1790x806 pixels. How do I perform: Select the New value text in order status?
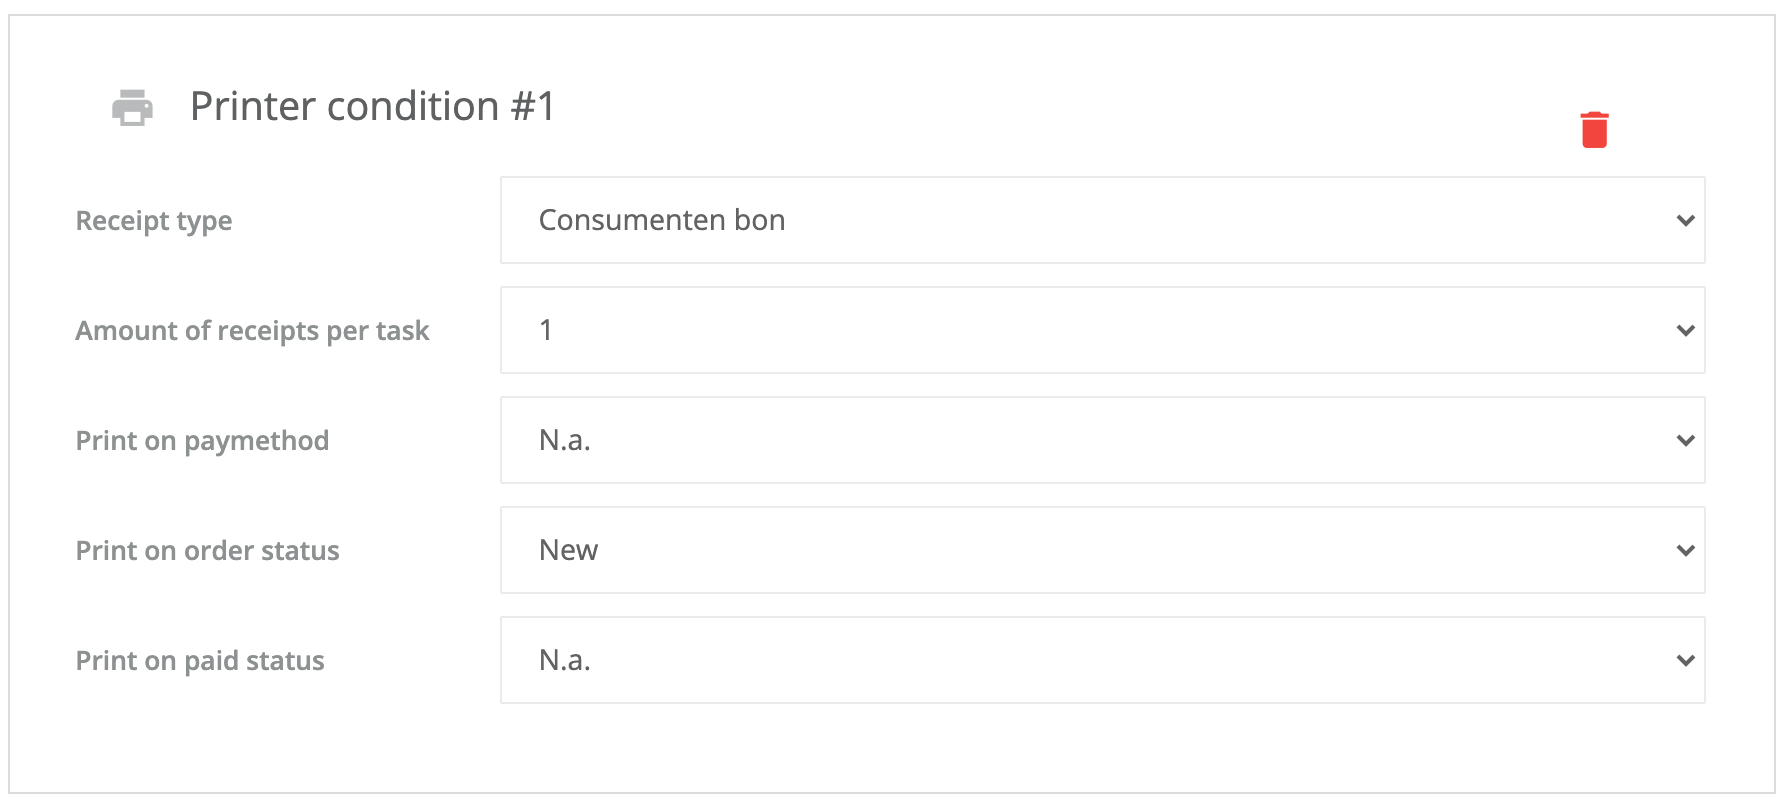(x=568, y=550)
